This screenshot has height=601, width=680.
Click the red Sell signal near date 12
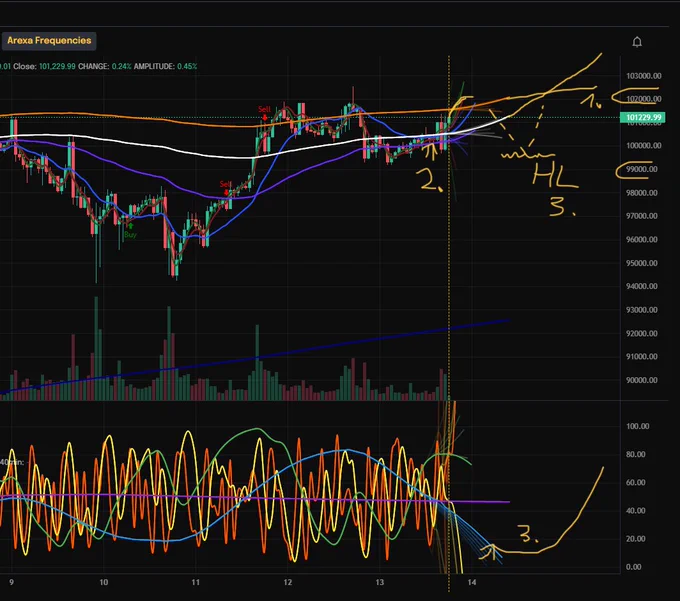[264, 112]
